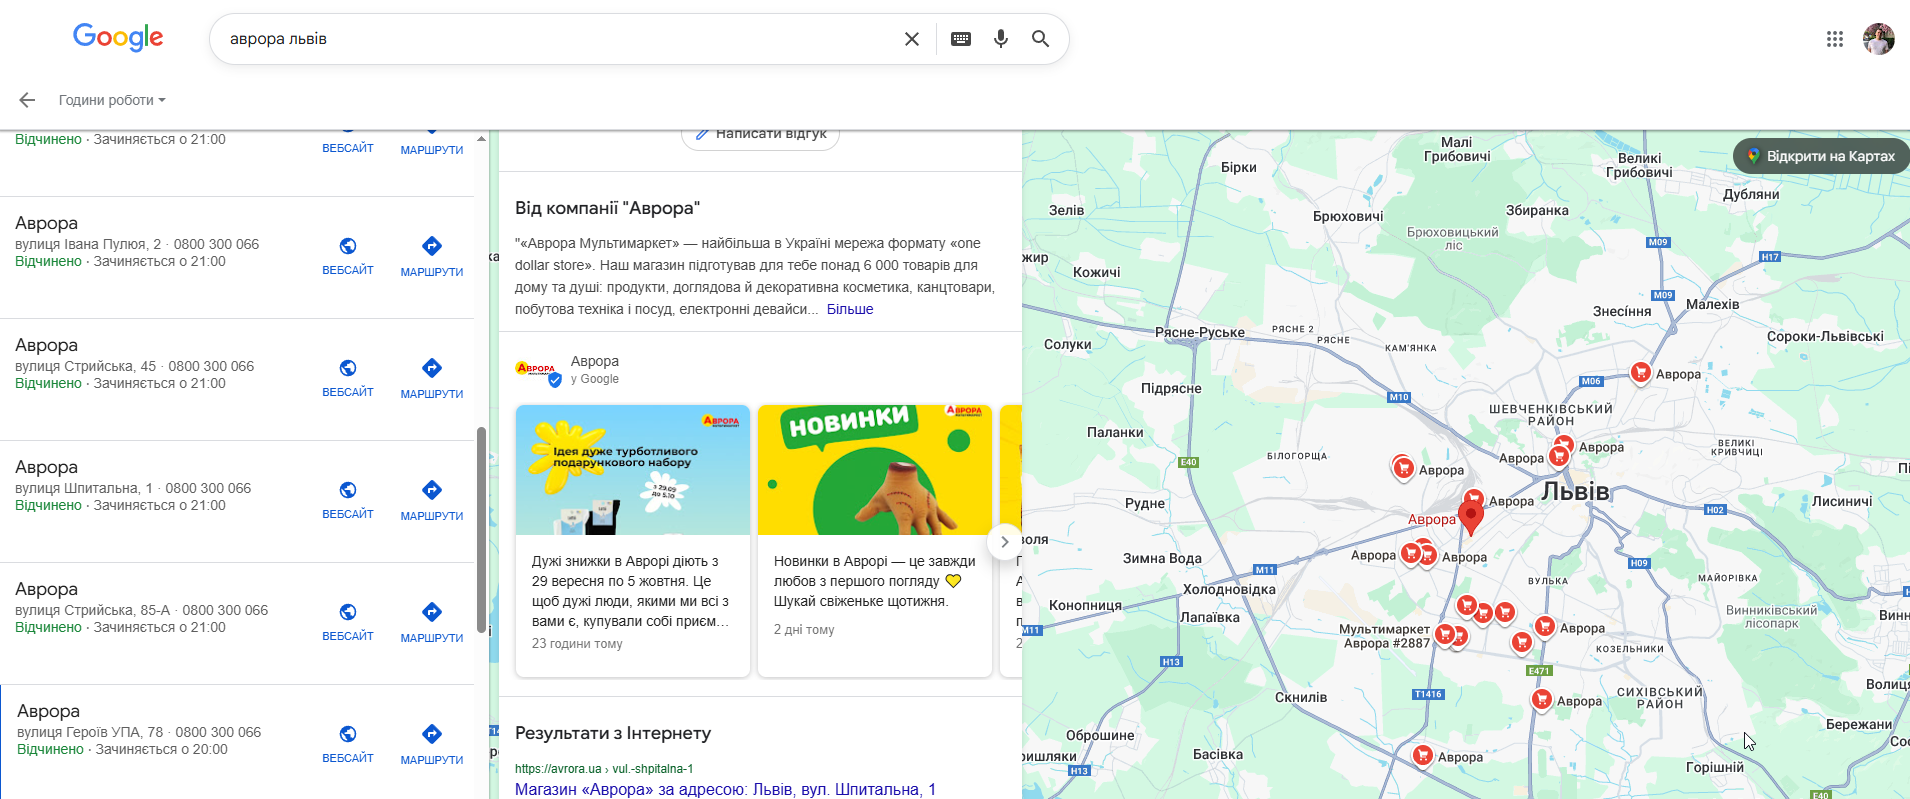Select the Аврора pin in Сихівський район
Image resolution: width=1910 pixels, height=799 pixels.
pyautogui.click(x=1542, y=700)
